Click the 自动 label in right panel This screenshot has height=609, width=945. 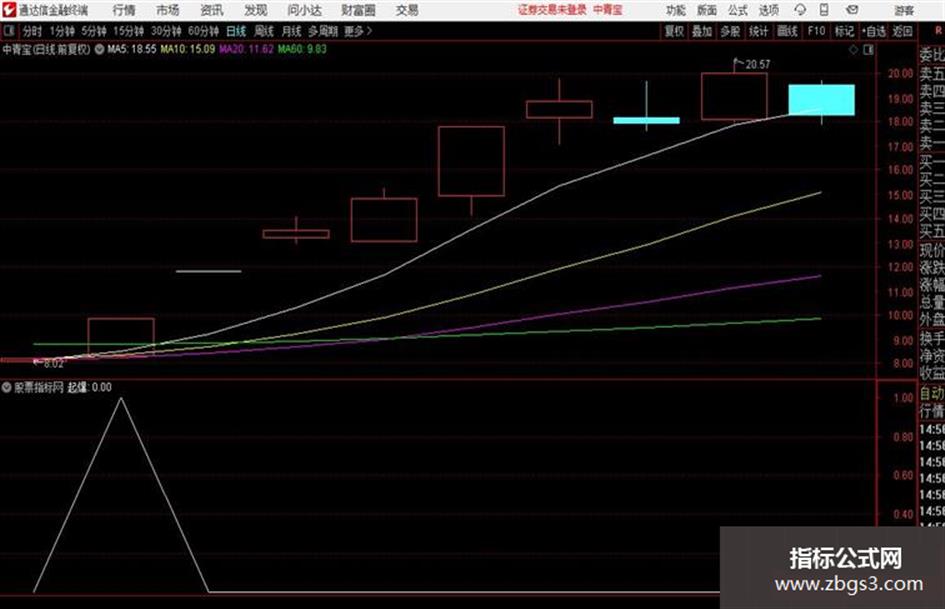coord(931,394)
